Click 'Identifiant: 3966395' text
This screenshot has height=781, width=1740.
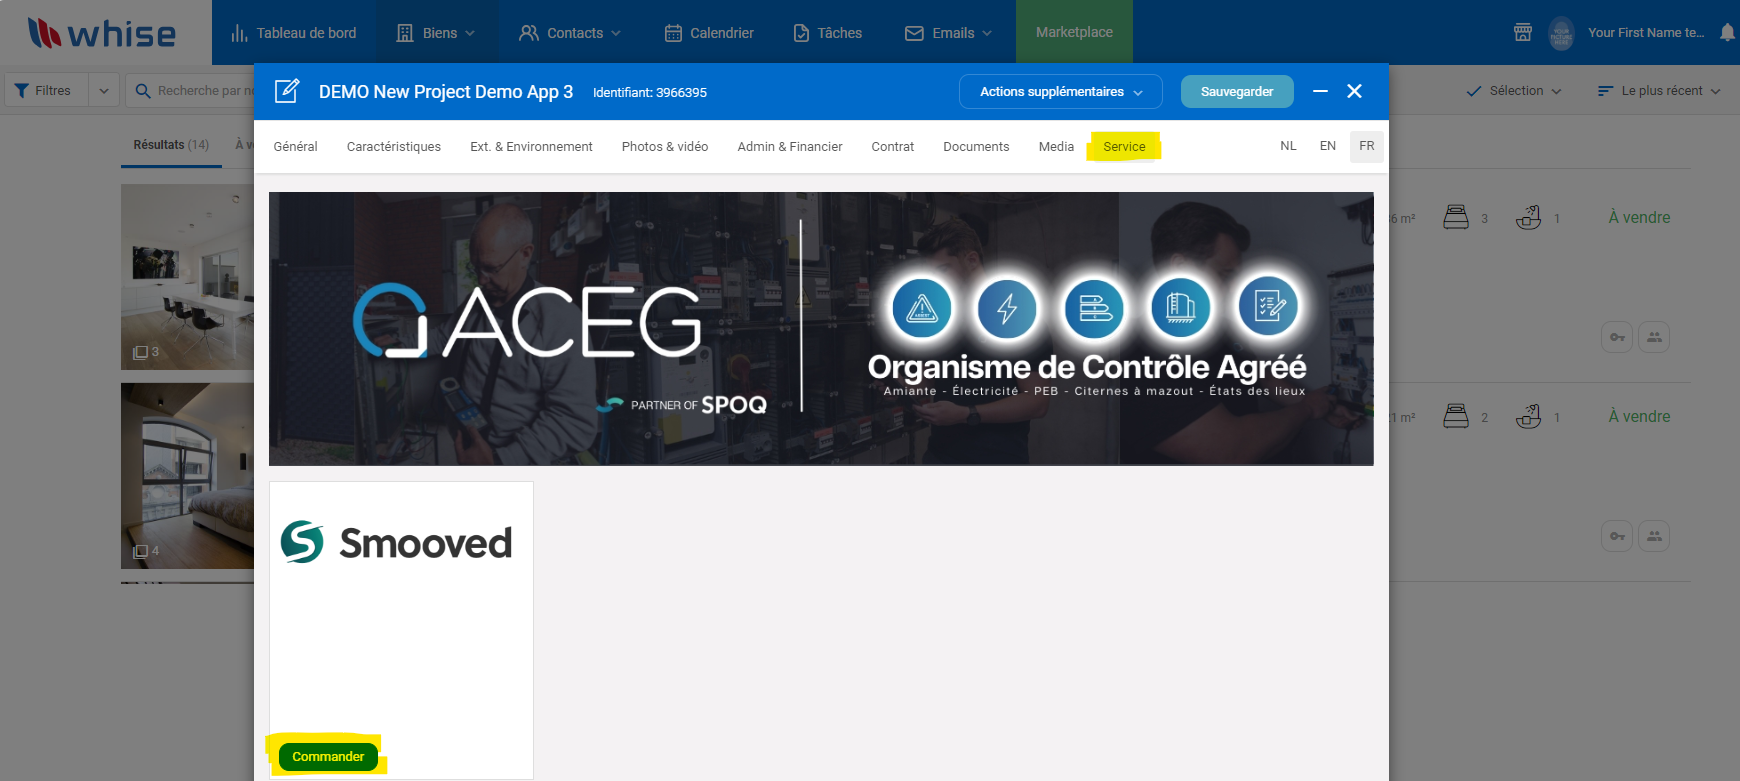pos(650,92)
